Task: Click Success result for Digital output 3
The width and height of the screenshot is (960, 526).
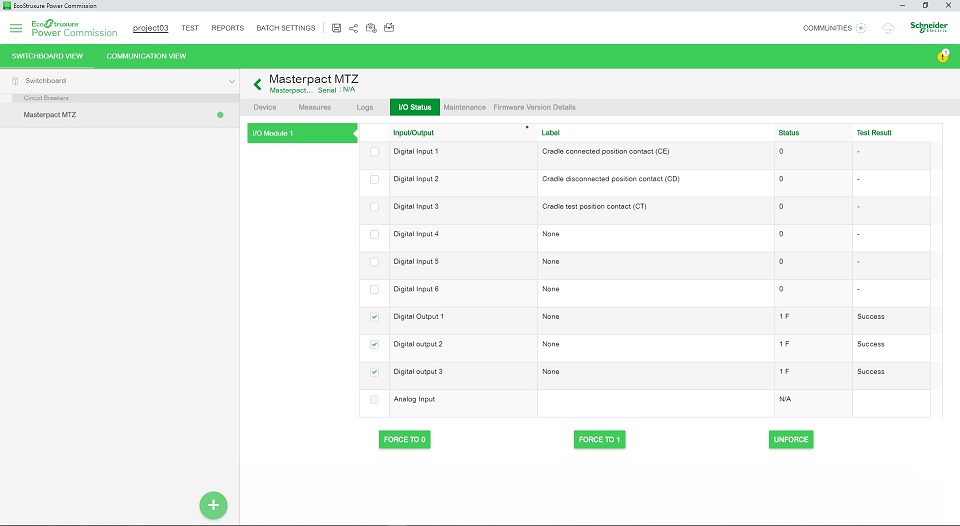Action: click(x=871, y=372)
